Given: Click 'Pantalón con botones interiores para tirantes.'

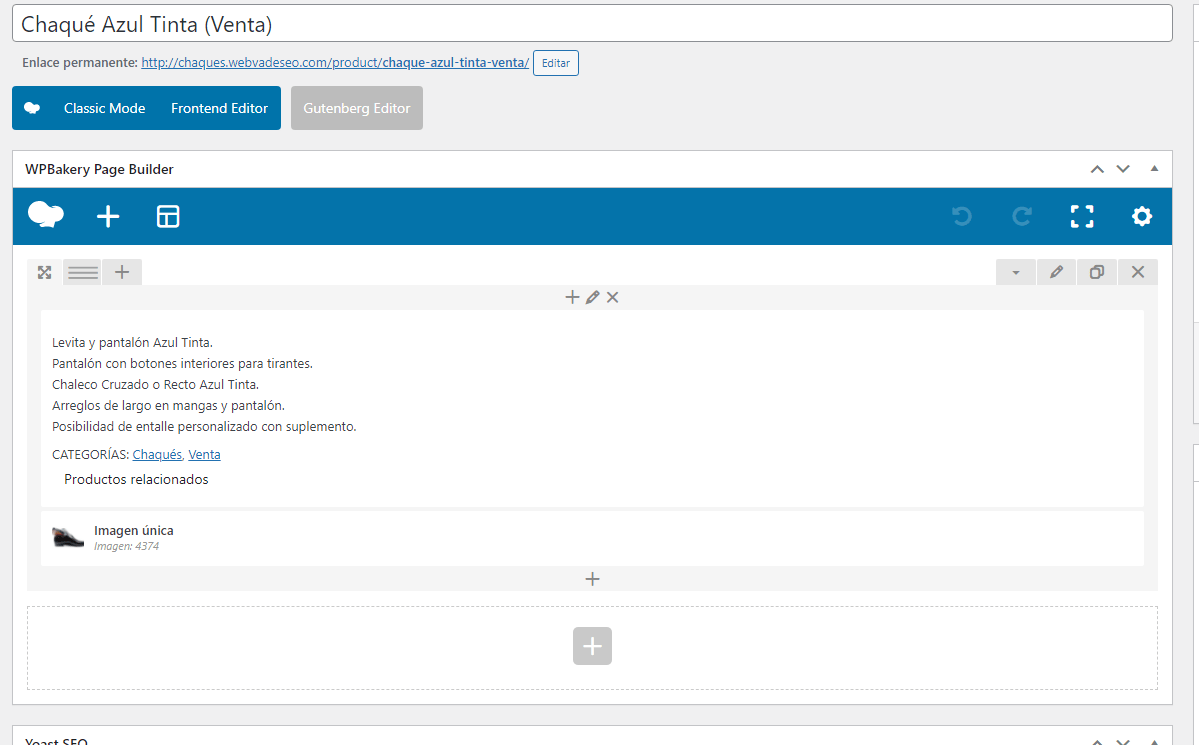Looking at the screenshot, I should click(x=182, y=363).
